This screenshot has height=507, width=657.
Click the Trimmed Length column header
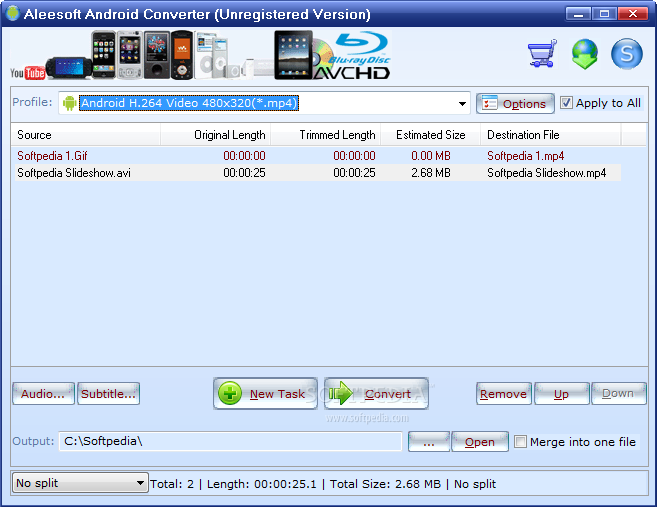pyautogui.click(x=326, y=135)
